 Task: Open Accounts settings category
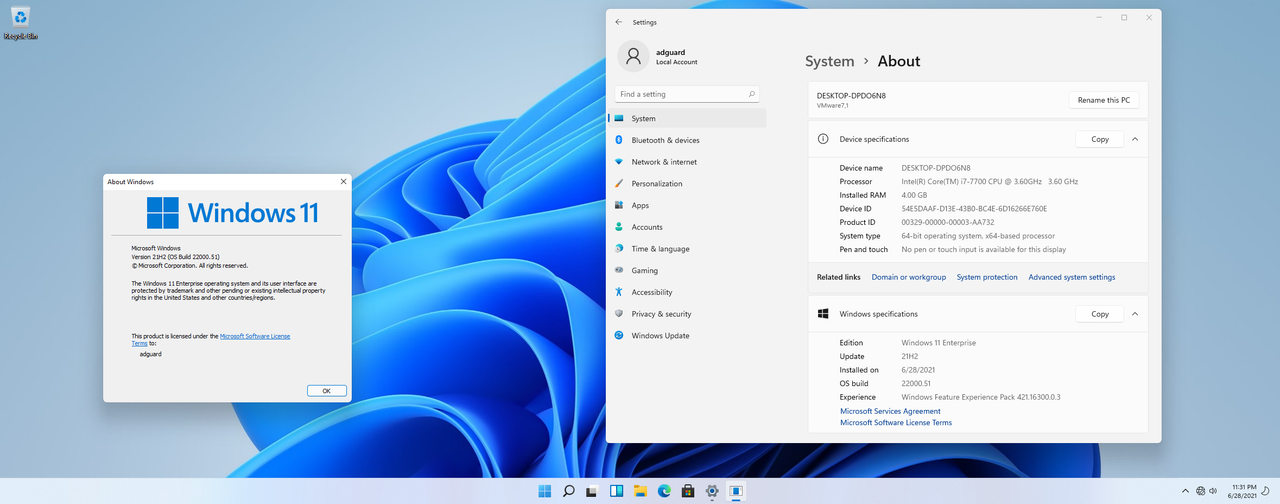point(687,227)
